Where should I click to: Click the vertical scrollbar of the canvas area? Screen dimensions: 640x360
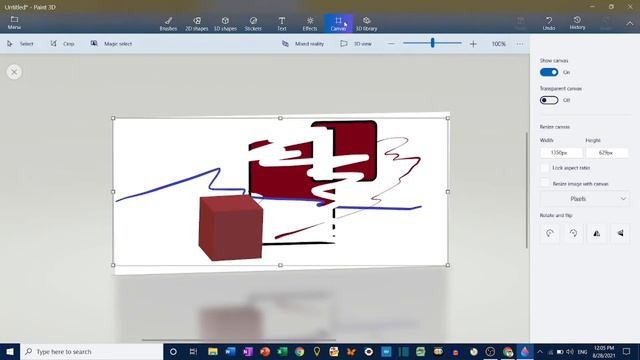tap(527, 190)
